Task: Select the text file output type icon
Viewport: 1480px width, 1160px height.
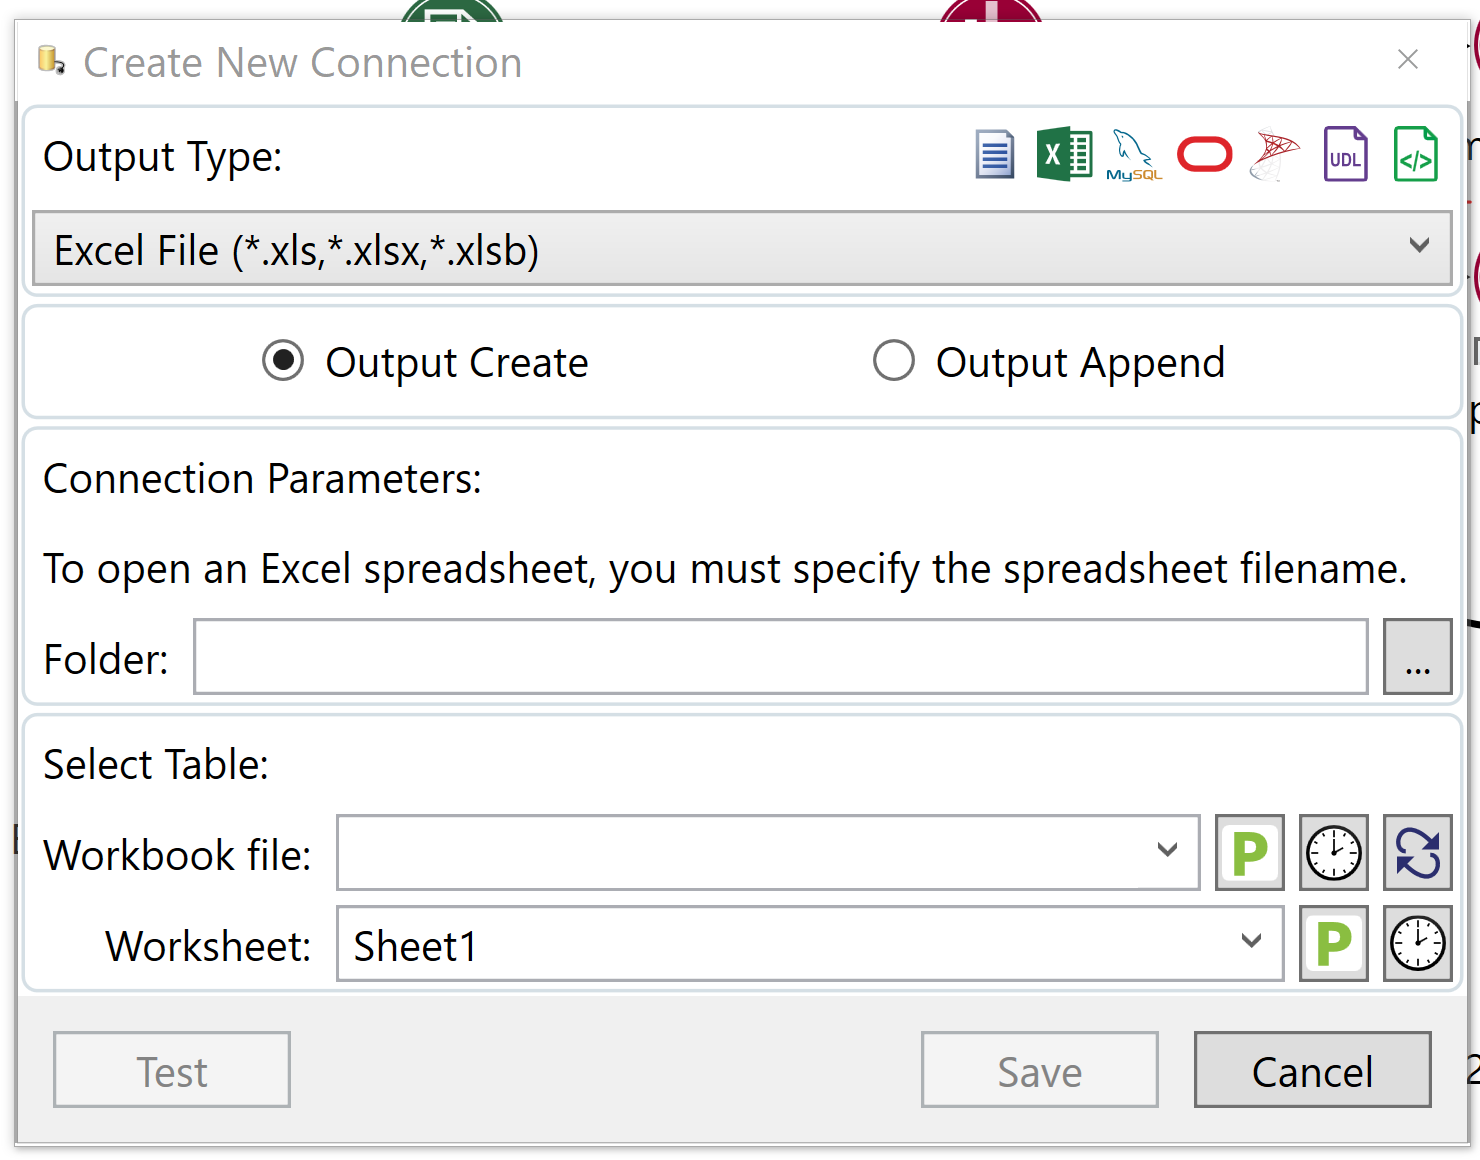Action: 994,155
